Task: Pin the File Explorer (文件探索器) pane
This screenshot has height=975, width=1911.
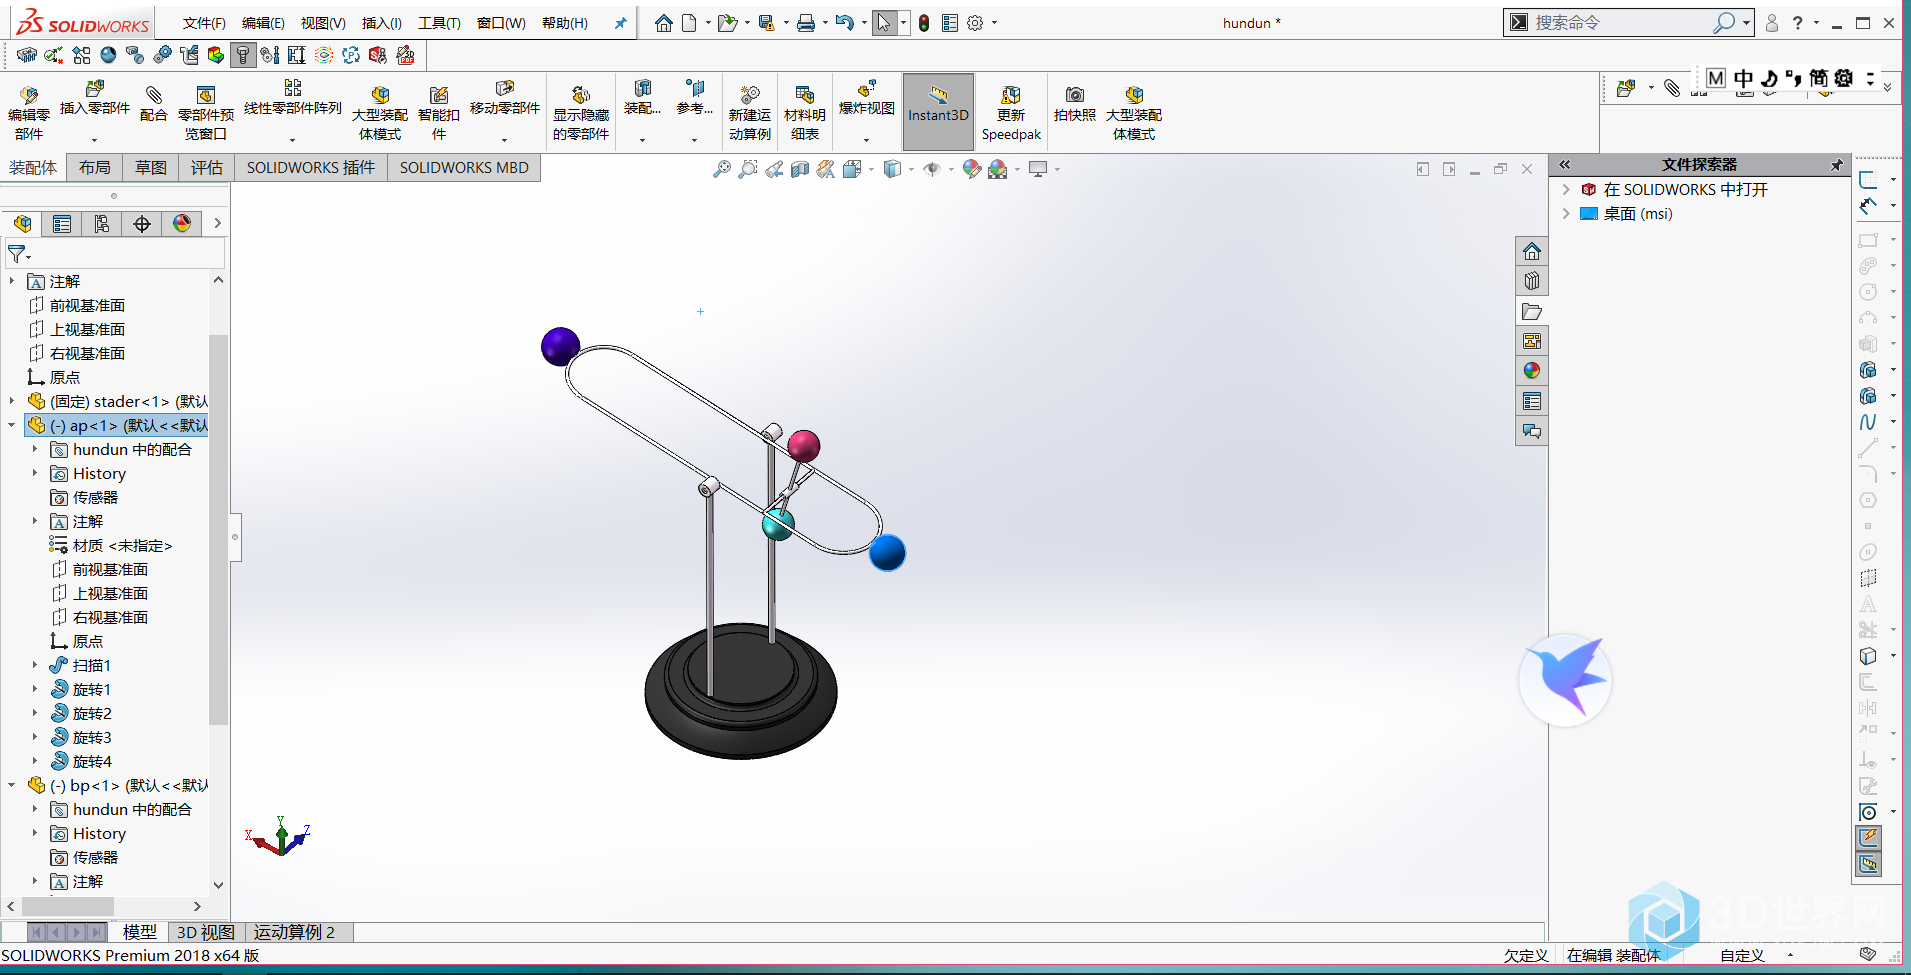Action: 1837,165
